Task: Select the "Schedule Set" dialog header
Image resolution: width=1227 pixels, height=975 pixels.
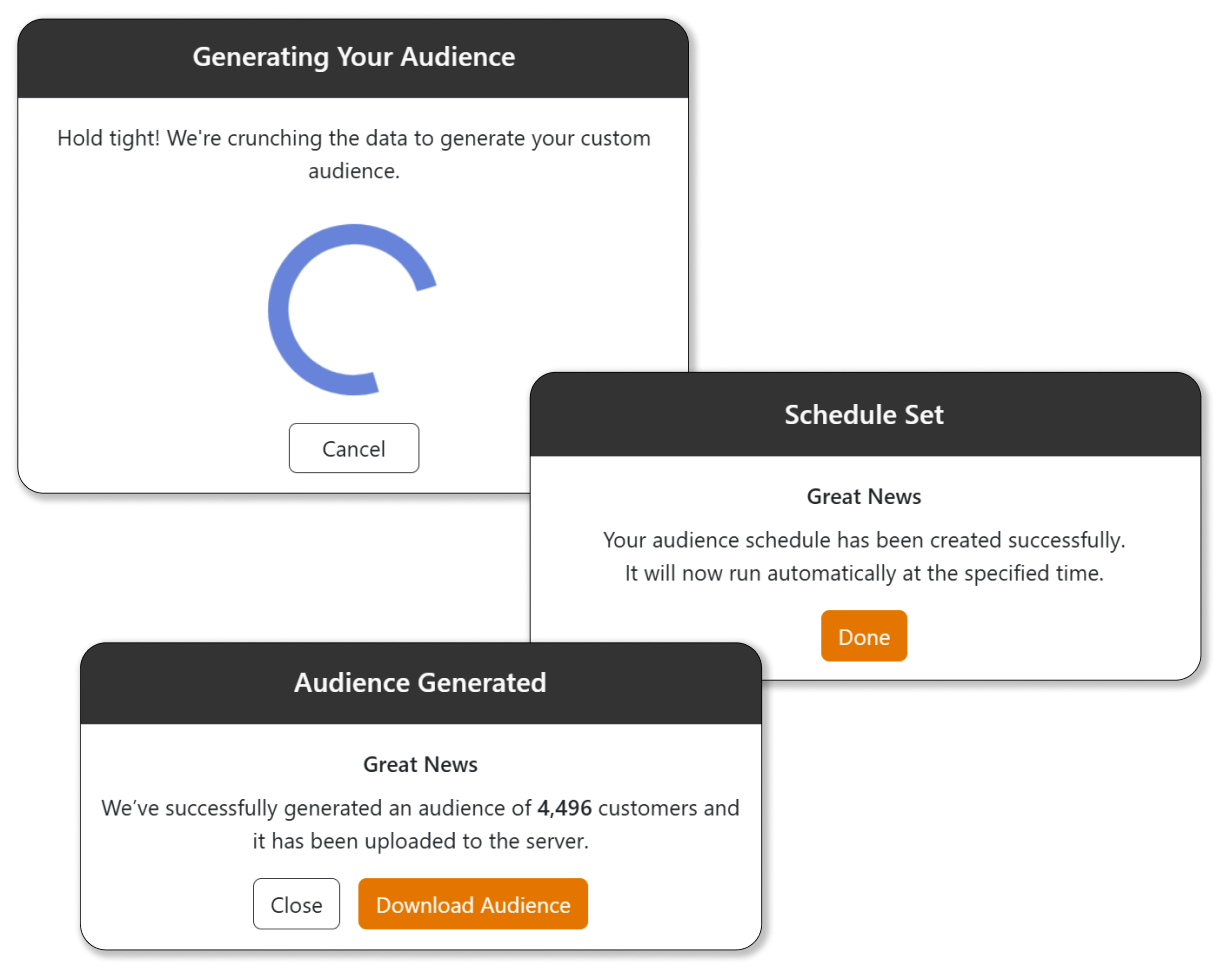Action: click(x=864, y=415)
